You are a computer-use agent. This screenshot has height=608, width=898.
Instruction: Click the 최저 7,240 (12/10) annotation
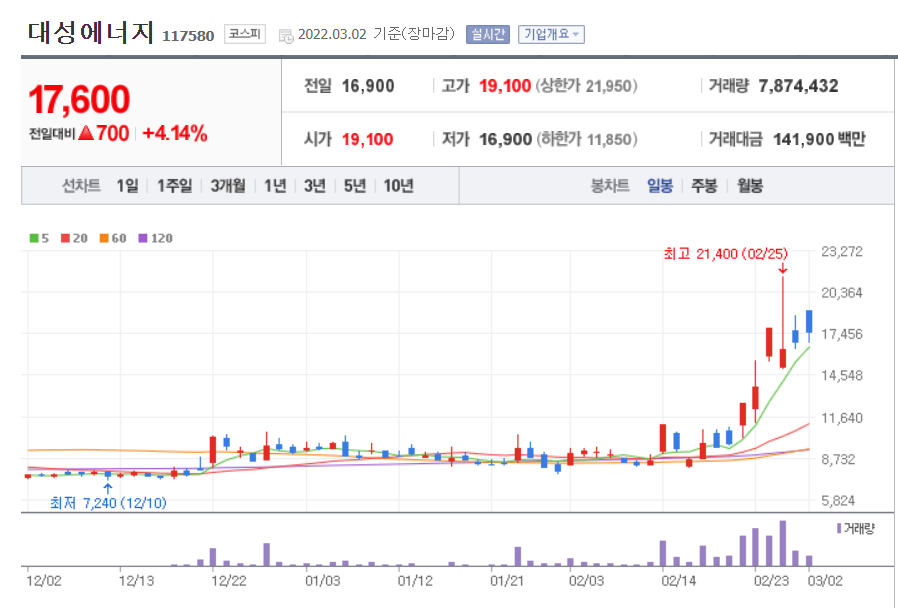pos(108,503)
